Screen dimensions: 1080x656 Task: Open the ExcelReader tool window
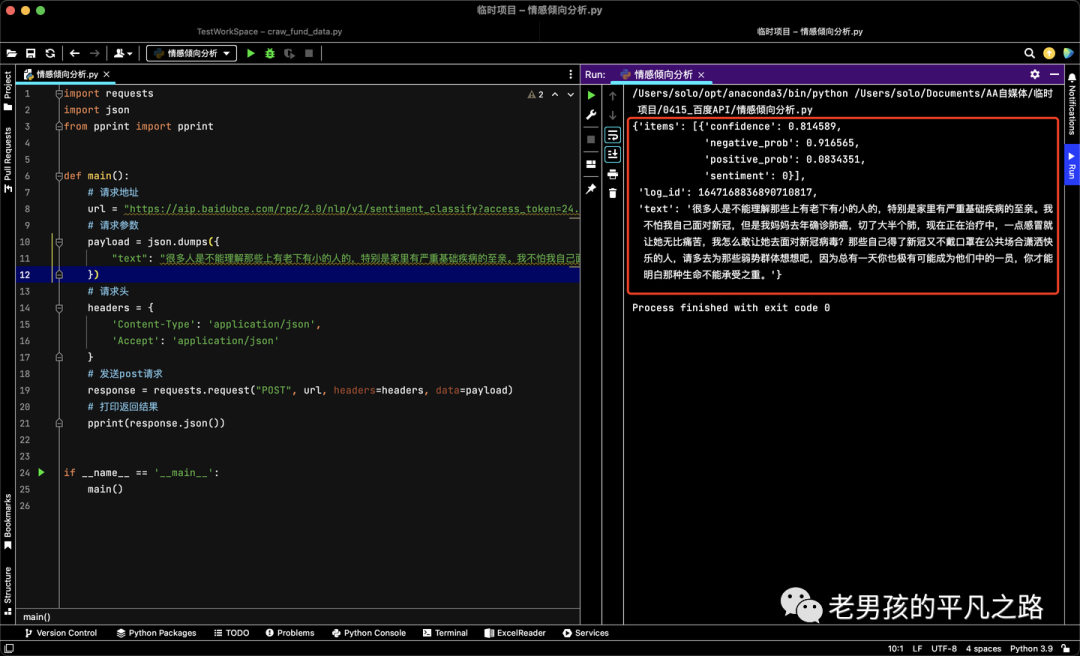(x=515, y=633)
